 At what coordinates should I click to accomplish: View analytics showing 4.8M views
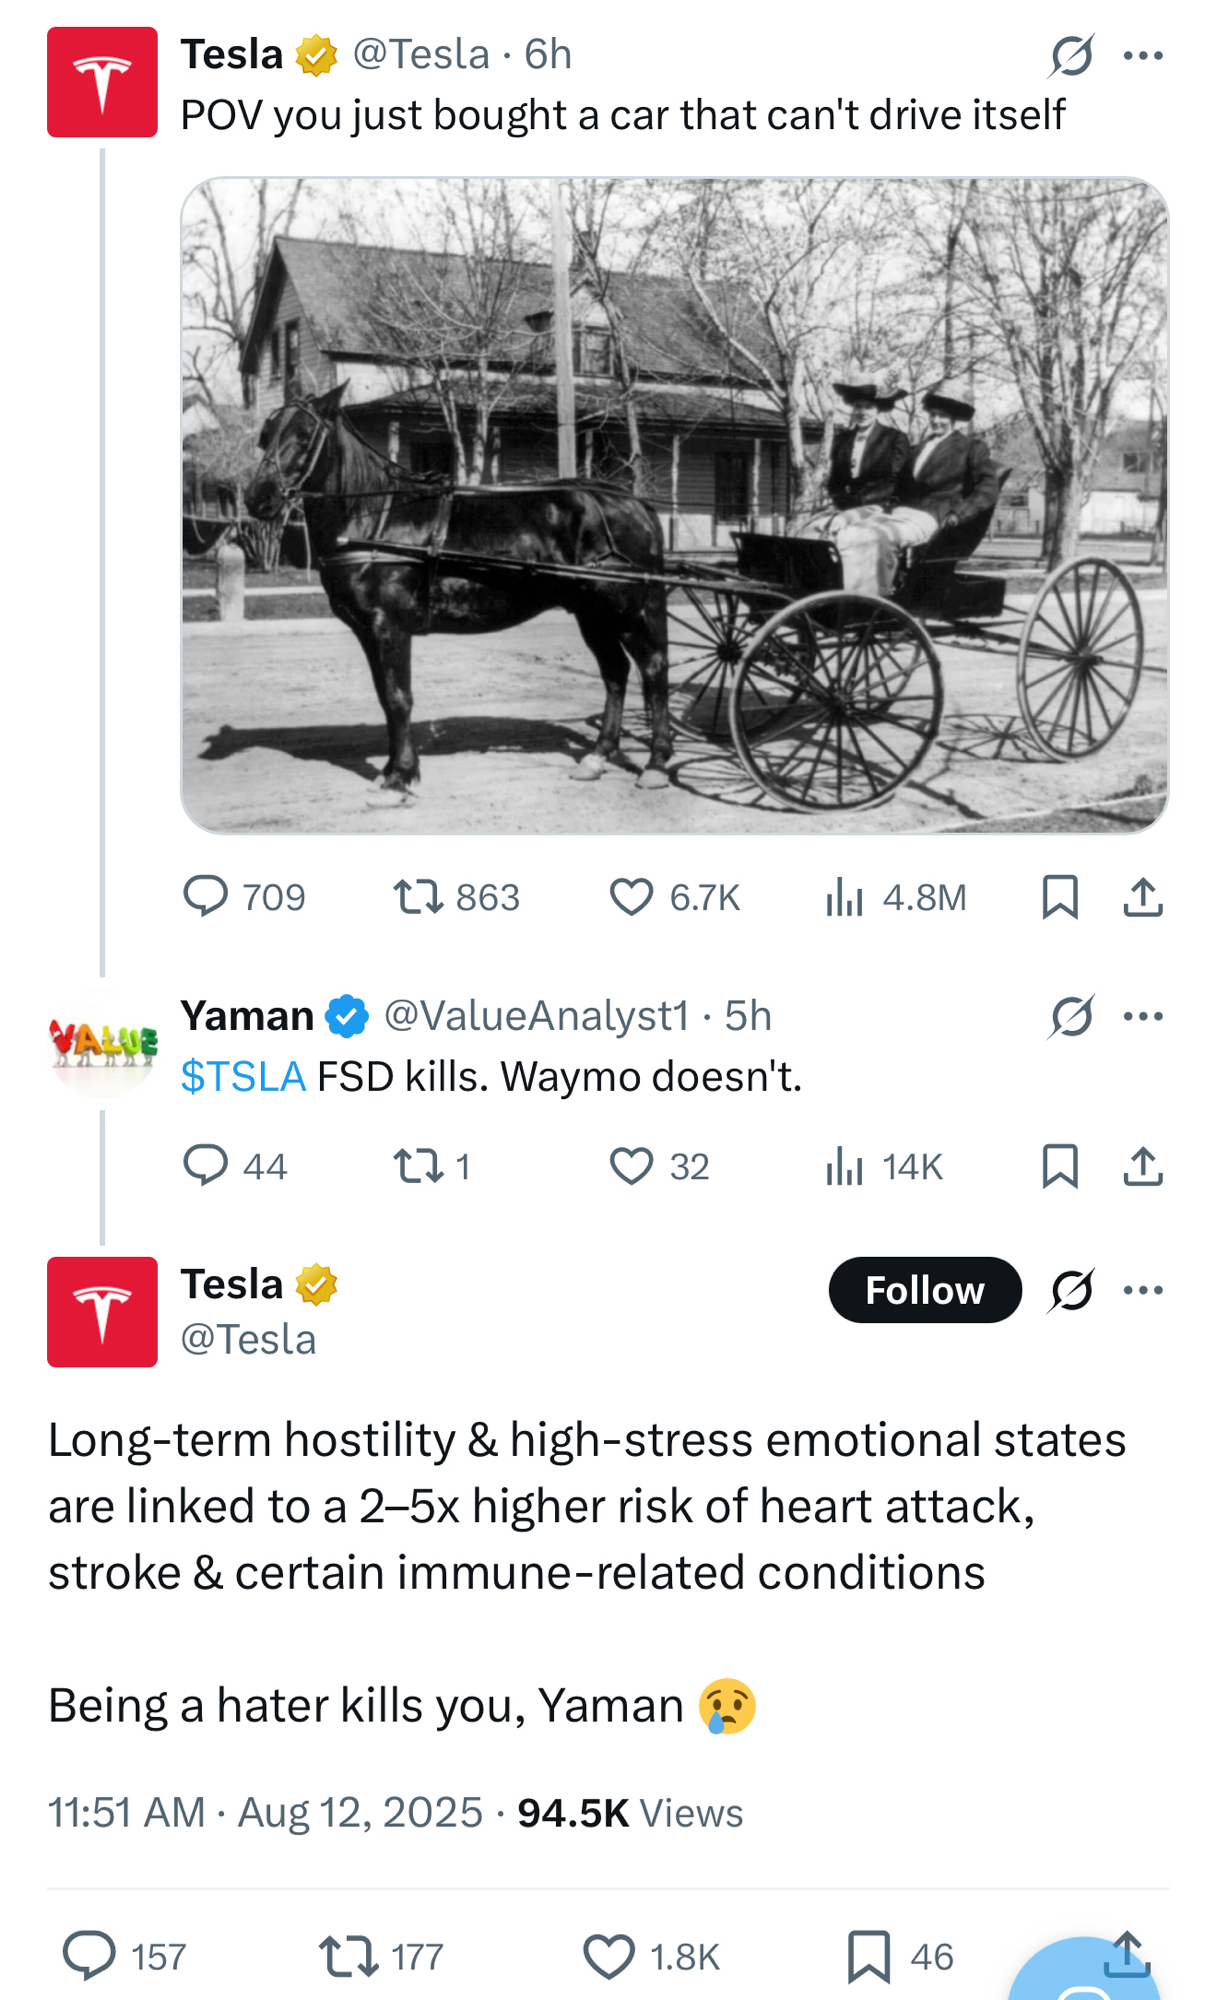point(845,897)
